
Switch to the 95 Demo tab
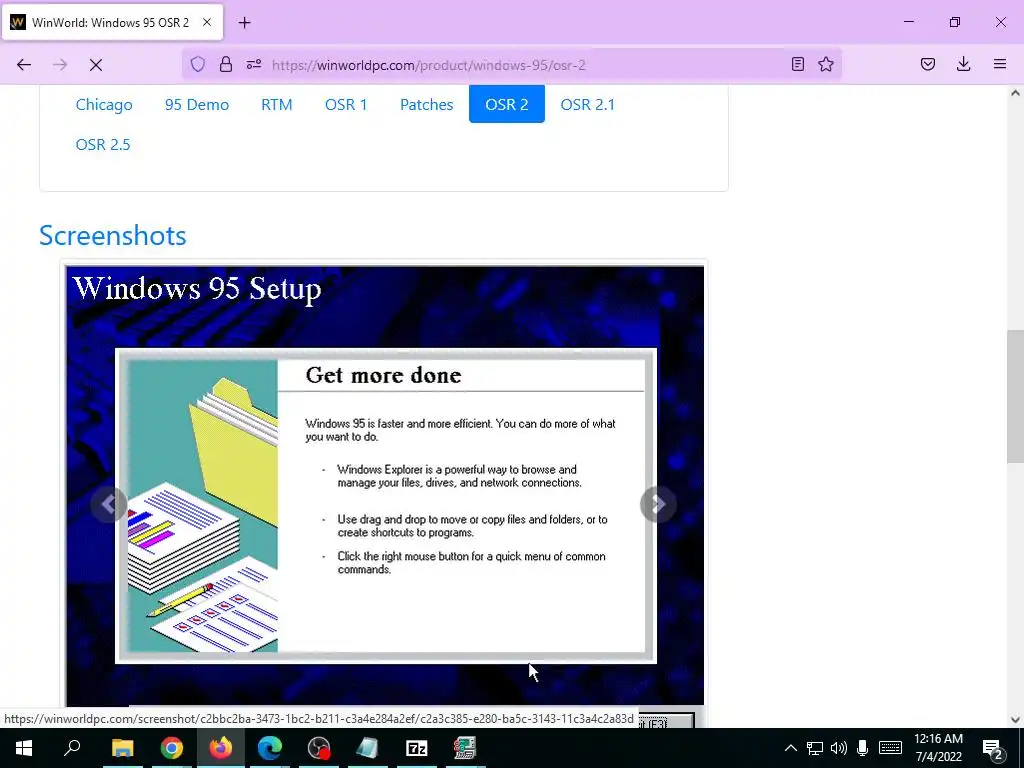[197, 104]
